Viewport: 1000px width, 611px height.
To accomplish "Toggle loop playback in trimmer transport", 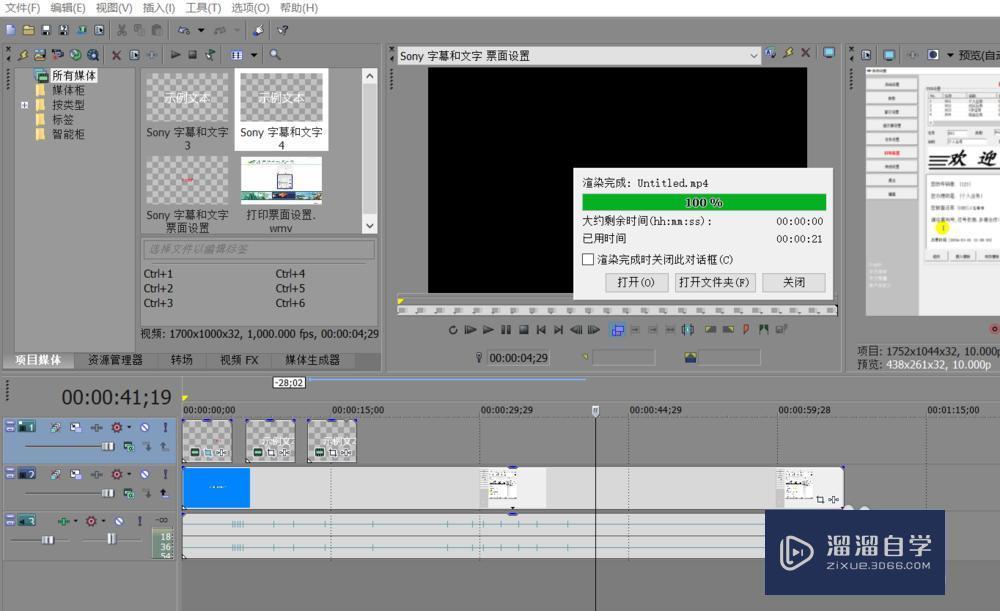I will point(453,330).
